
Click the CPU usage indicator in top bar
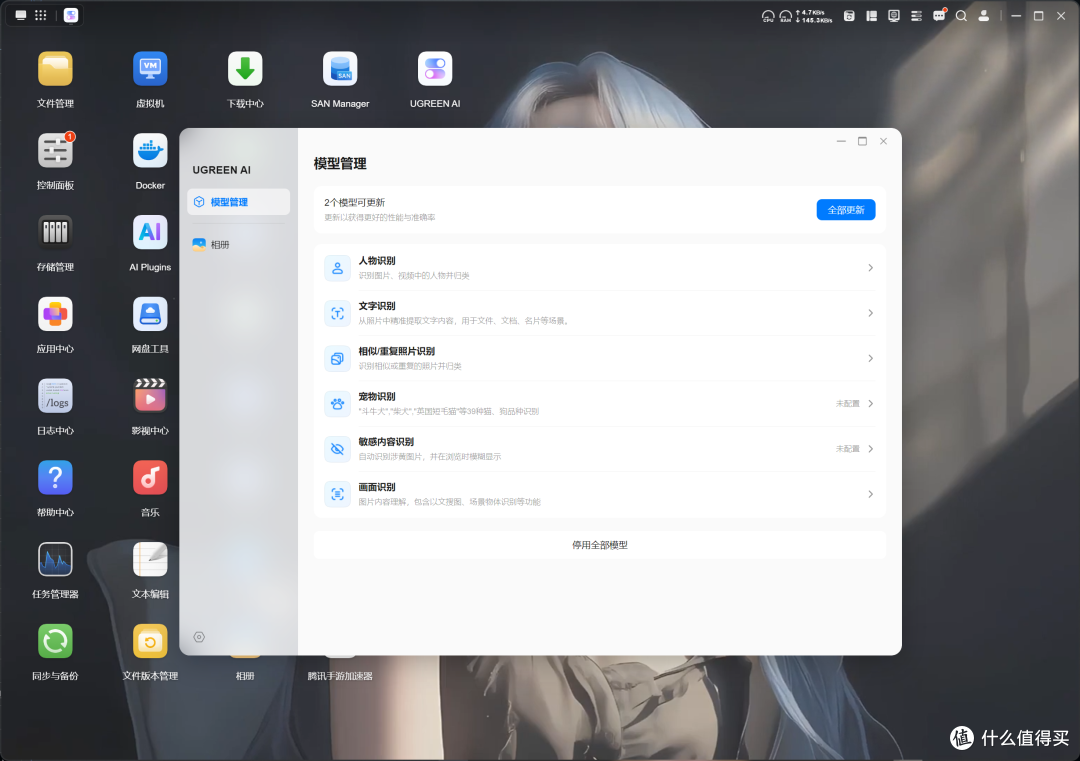(768, 16)
